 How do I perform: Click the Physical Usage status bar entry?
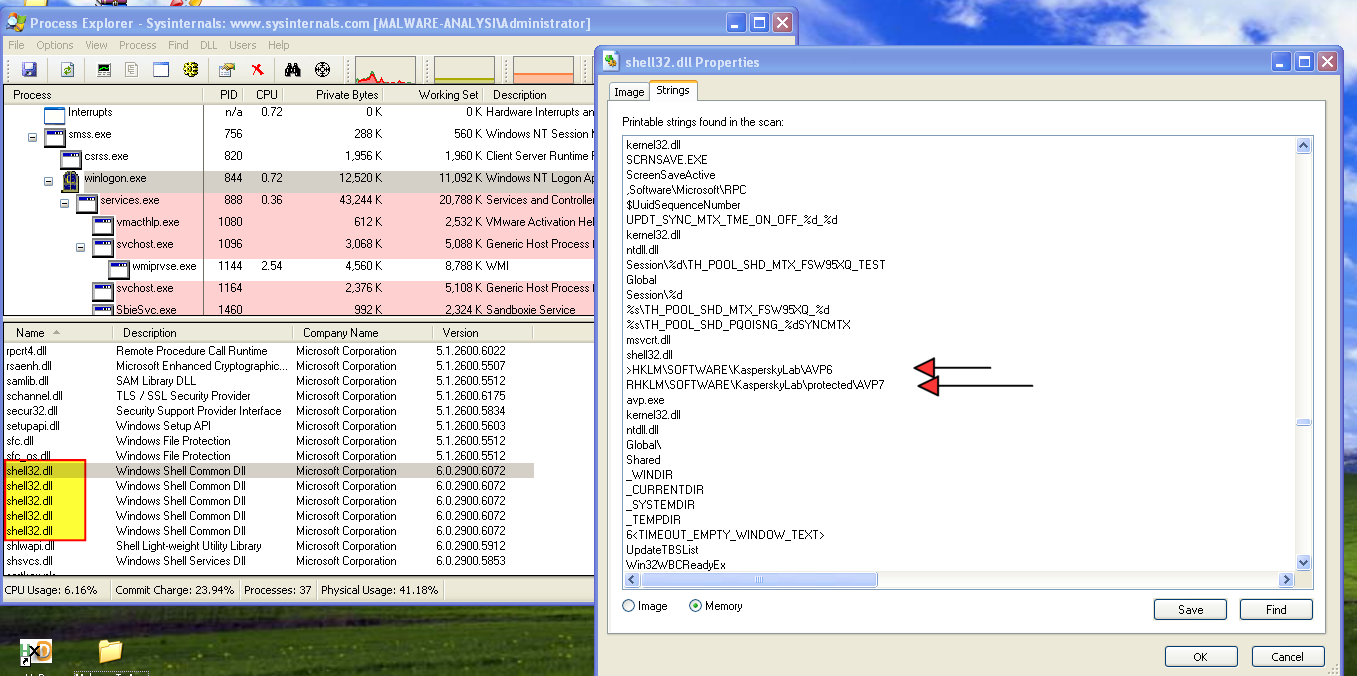click(380, 590)
